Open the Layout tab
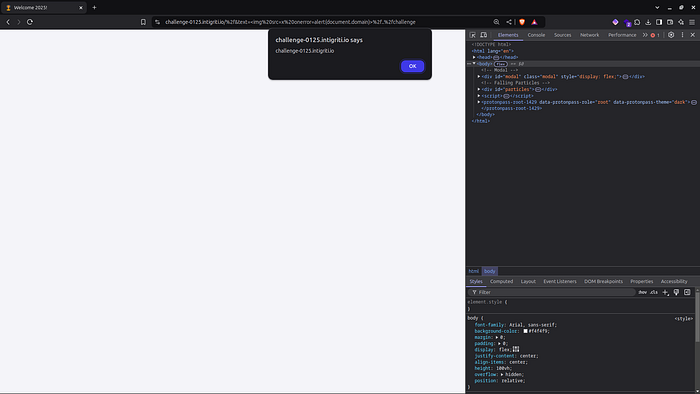 (528, 282)
